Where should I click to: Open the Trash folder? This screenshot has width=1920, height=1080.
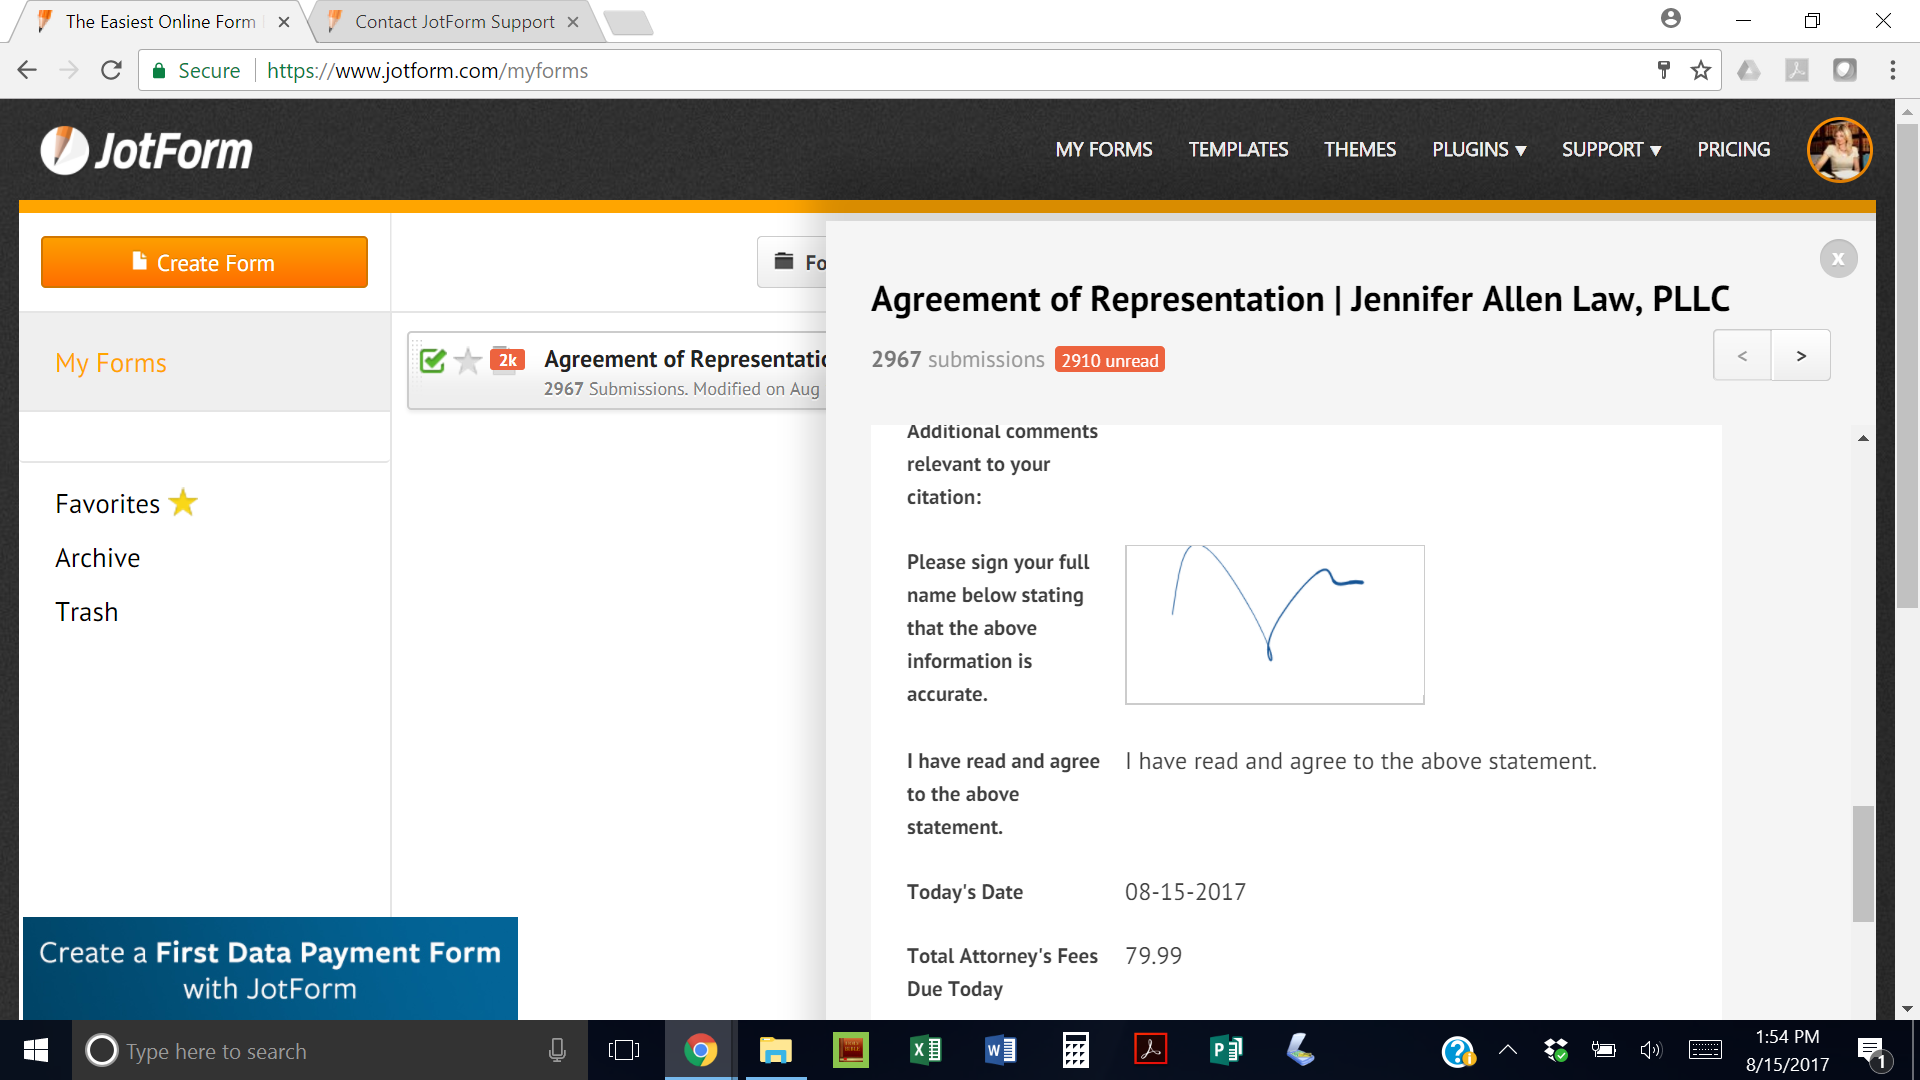click(87, 612)
